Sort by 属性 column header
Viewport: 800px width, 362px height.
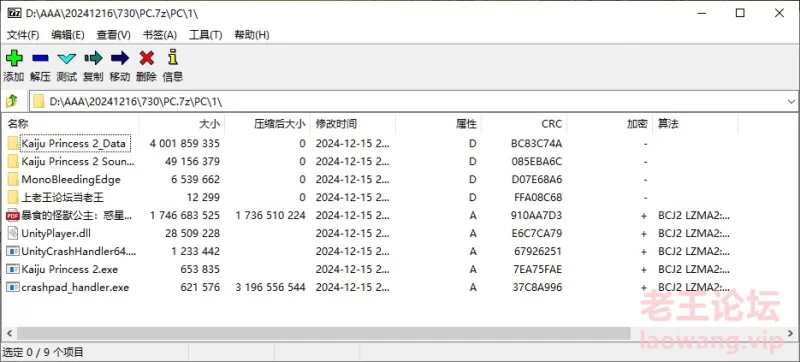tap(439, 123)
